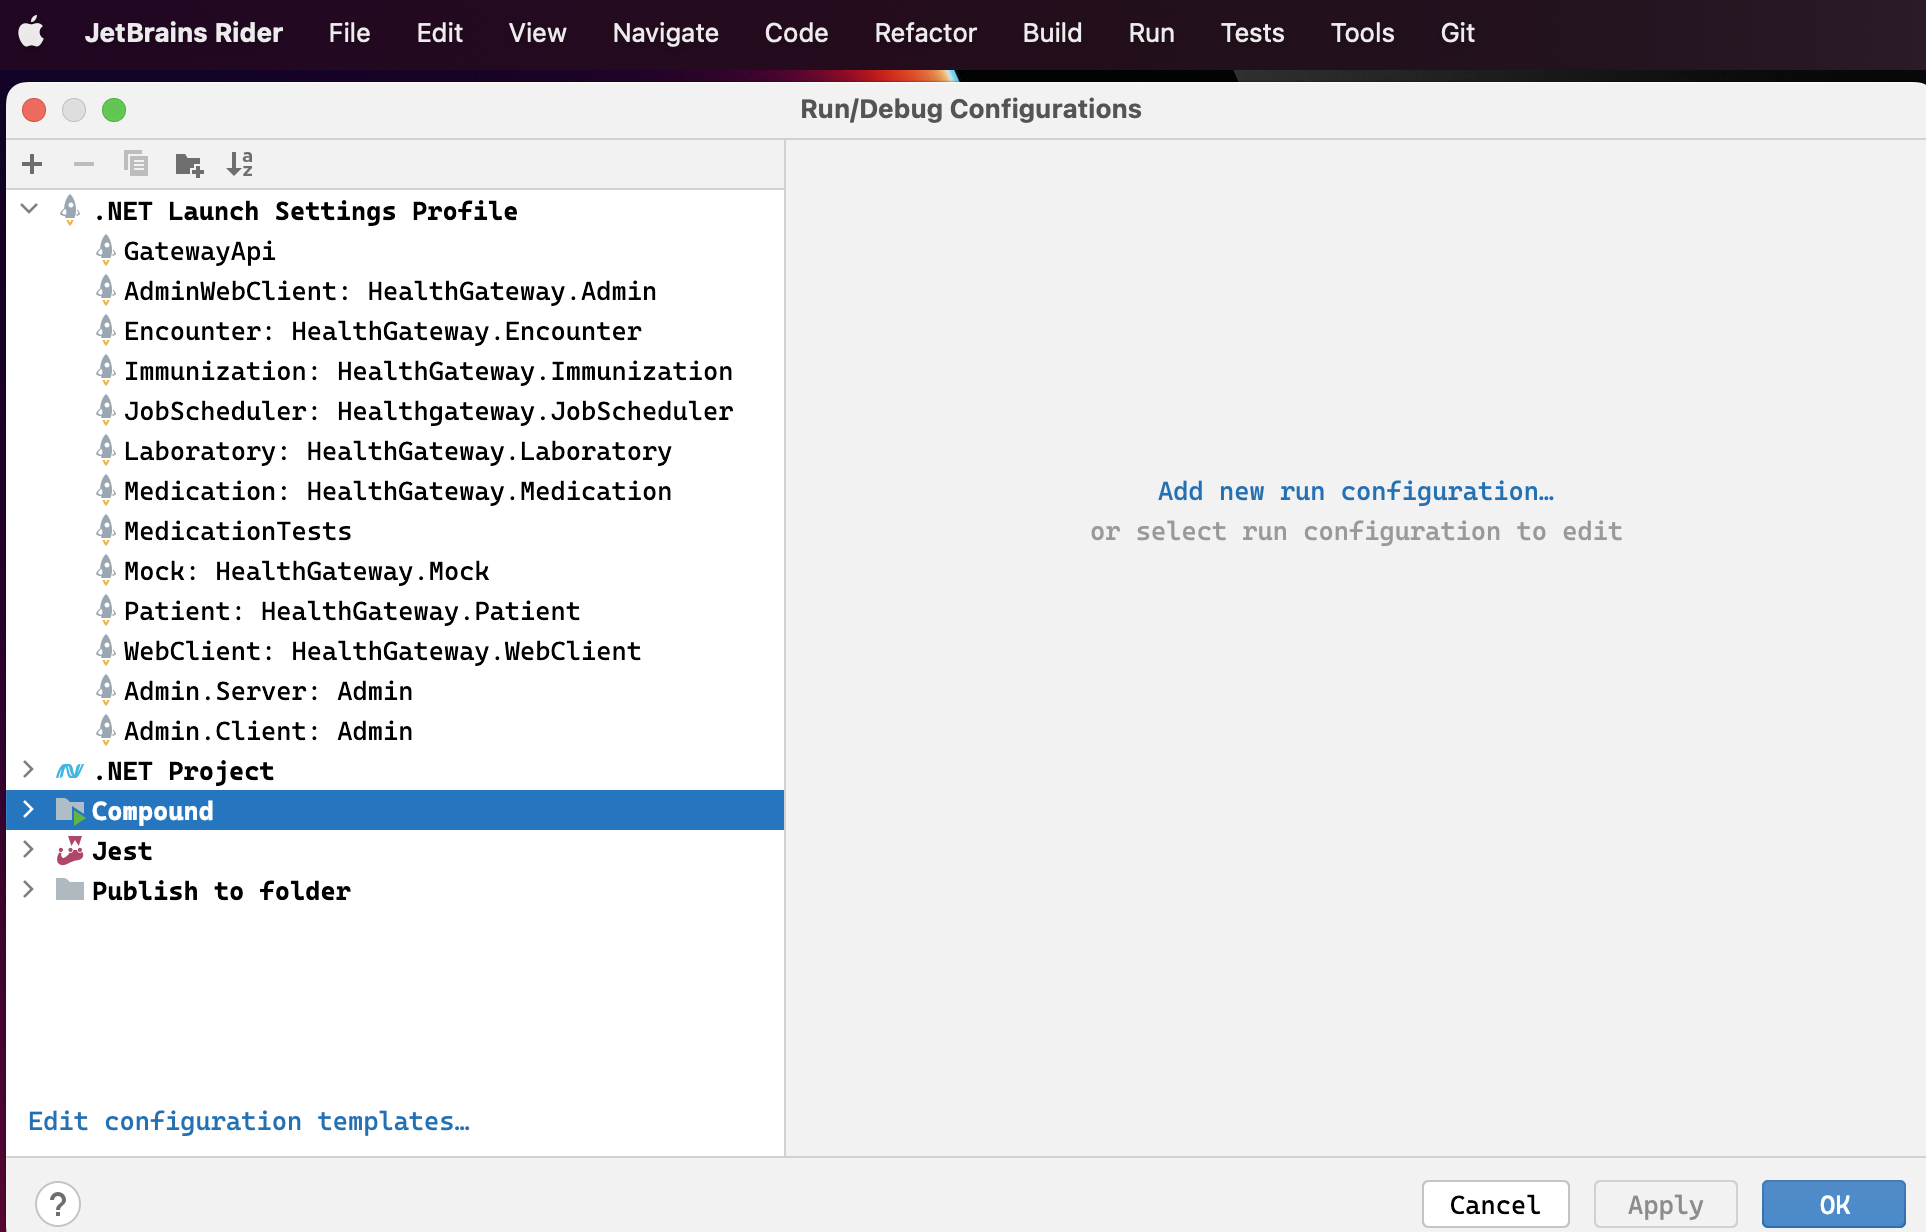Click the rocket icon beside Admin.Server
This screenshot has height=1232, width=1926.
click(106, 690)
